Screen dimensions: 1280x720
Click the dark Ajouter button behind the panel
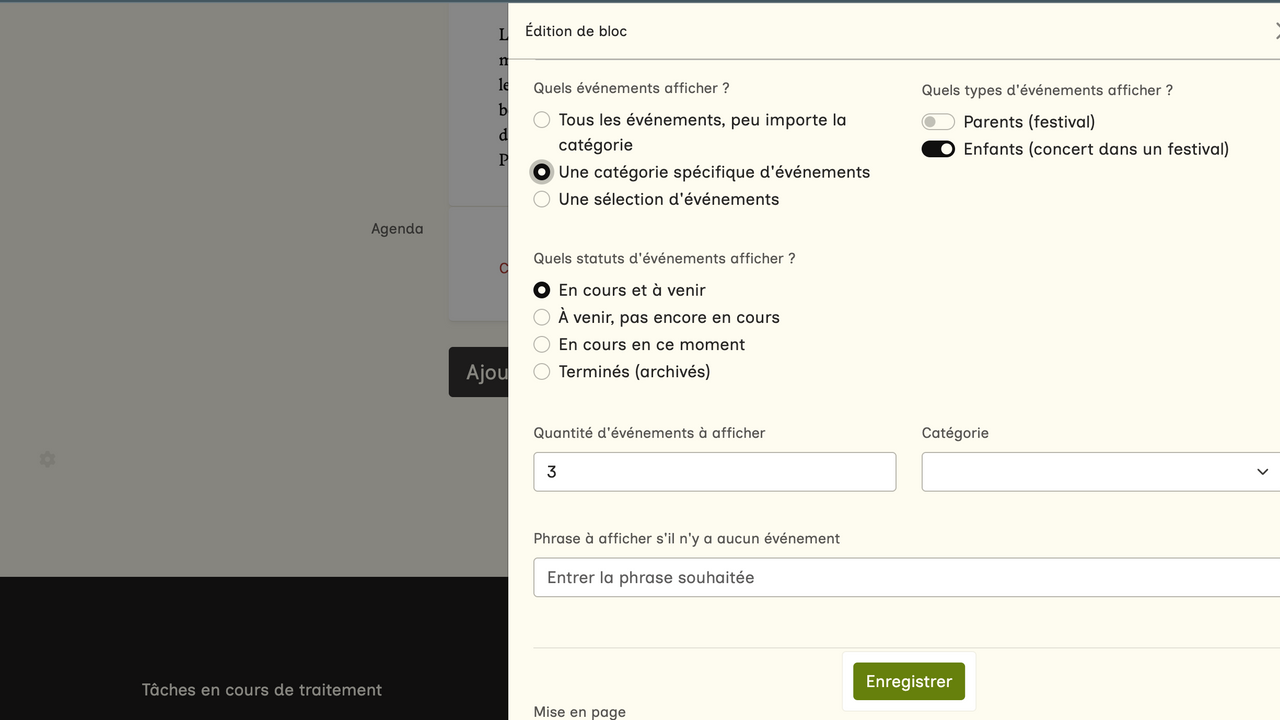pos(479,372)
